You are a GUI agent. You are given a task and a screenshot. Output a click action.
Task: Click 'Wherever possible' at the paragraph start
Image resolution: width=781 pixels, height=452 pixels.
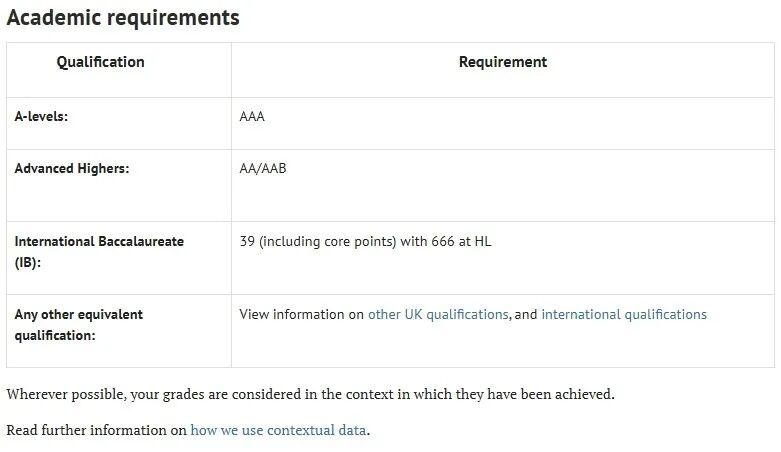pyautogui.click(x=63, y=394)
